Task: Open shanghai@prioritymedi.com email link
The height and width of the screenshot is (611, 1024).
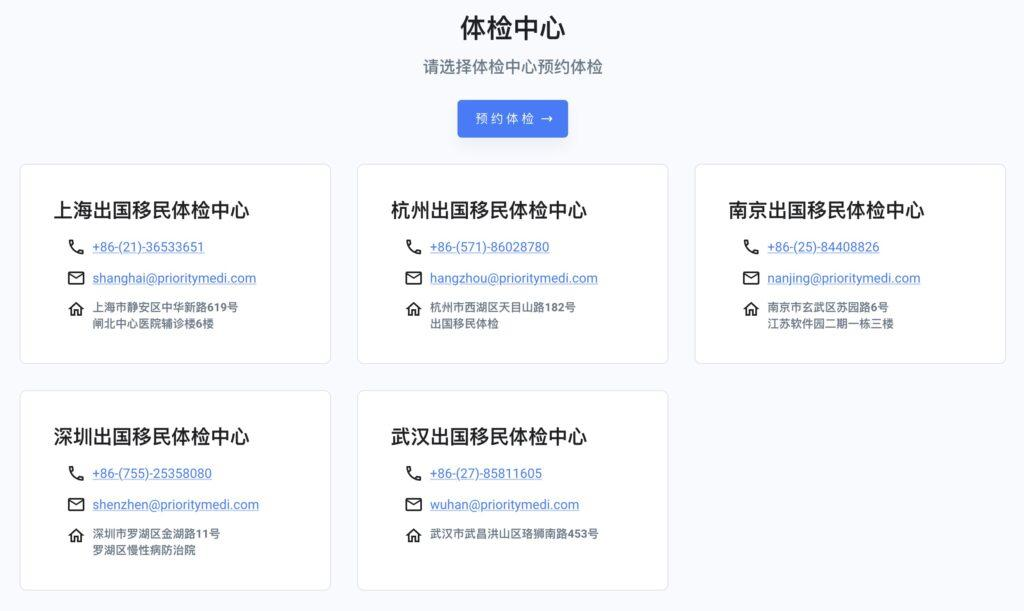Action: (x=174, y=278)
